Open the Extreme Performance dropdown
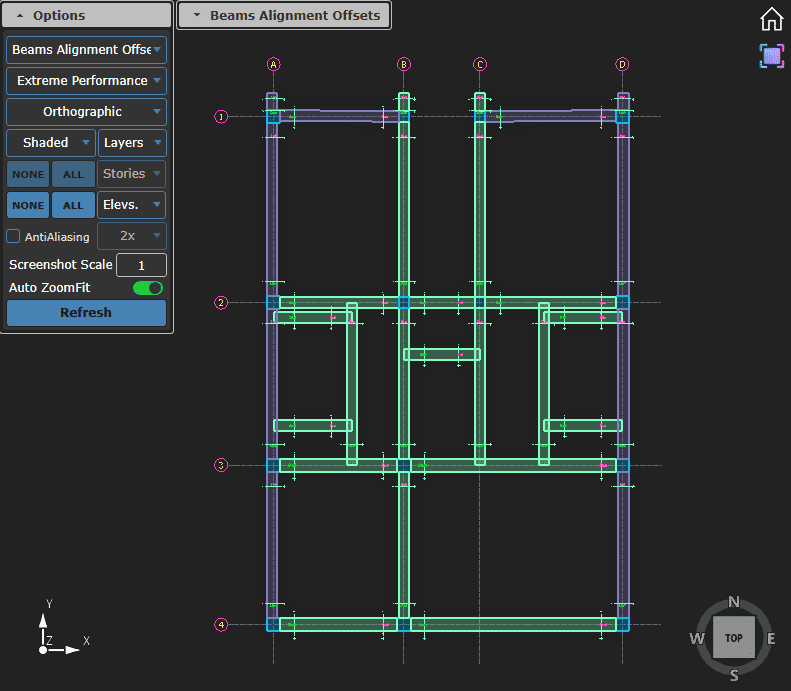 tap(86, 81)
